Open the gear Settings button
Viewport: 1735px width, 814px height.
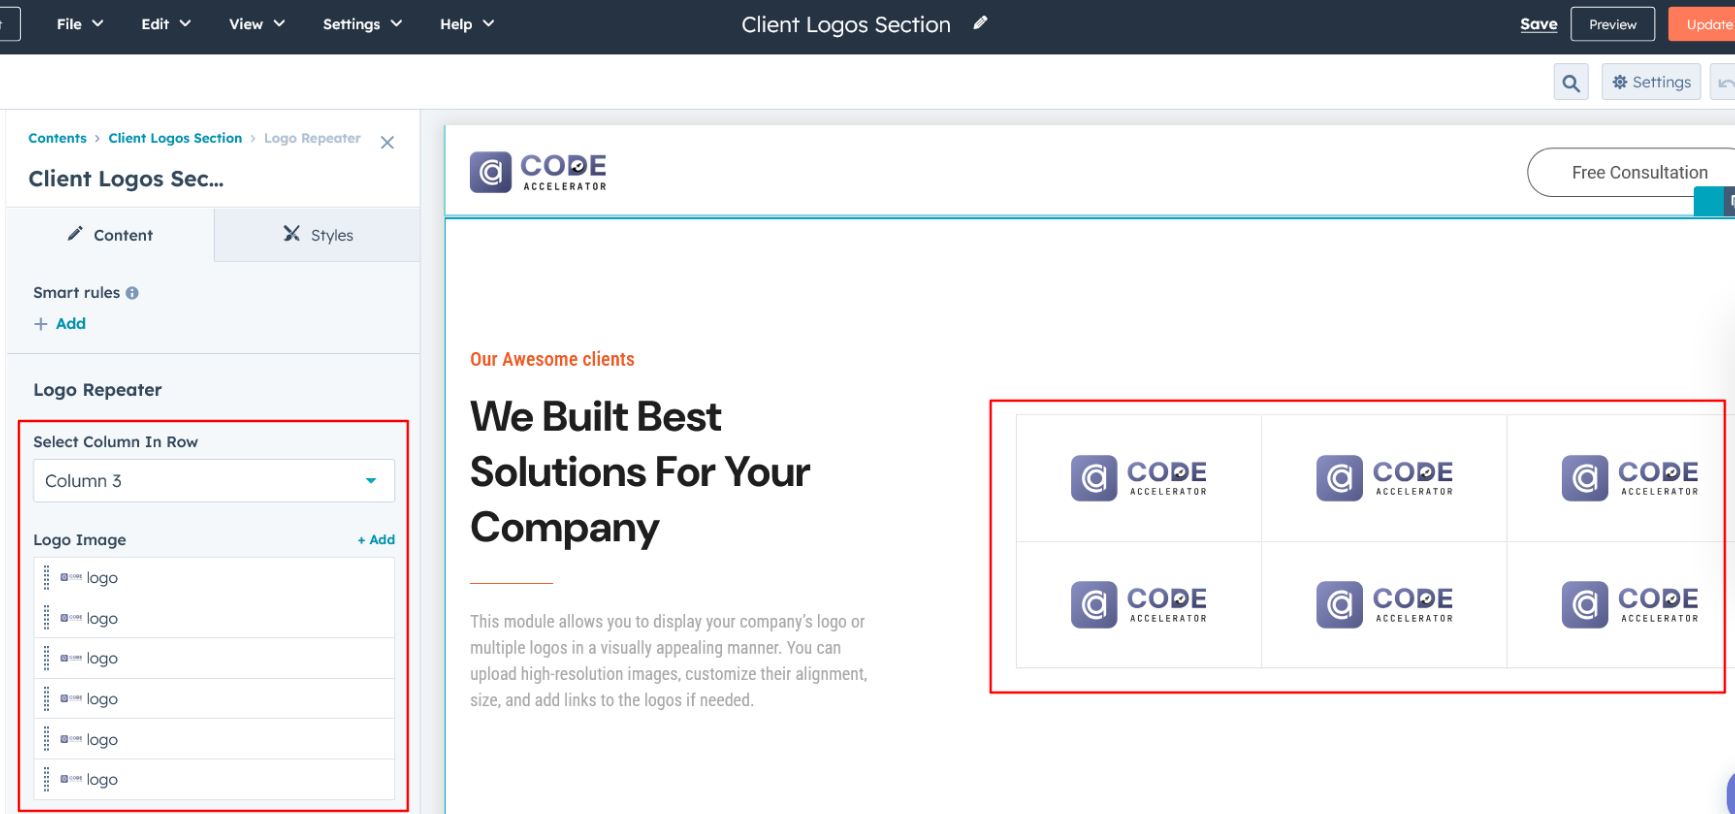coord(1650,83)
